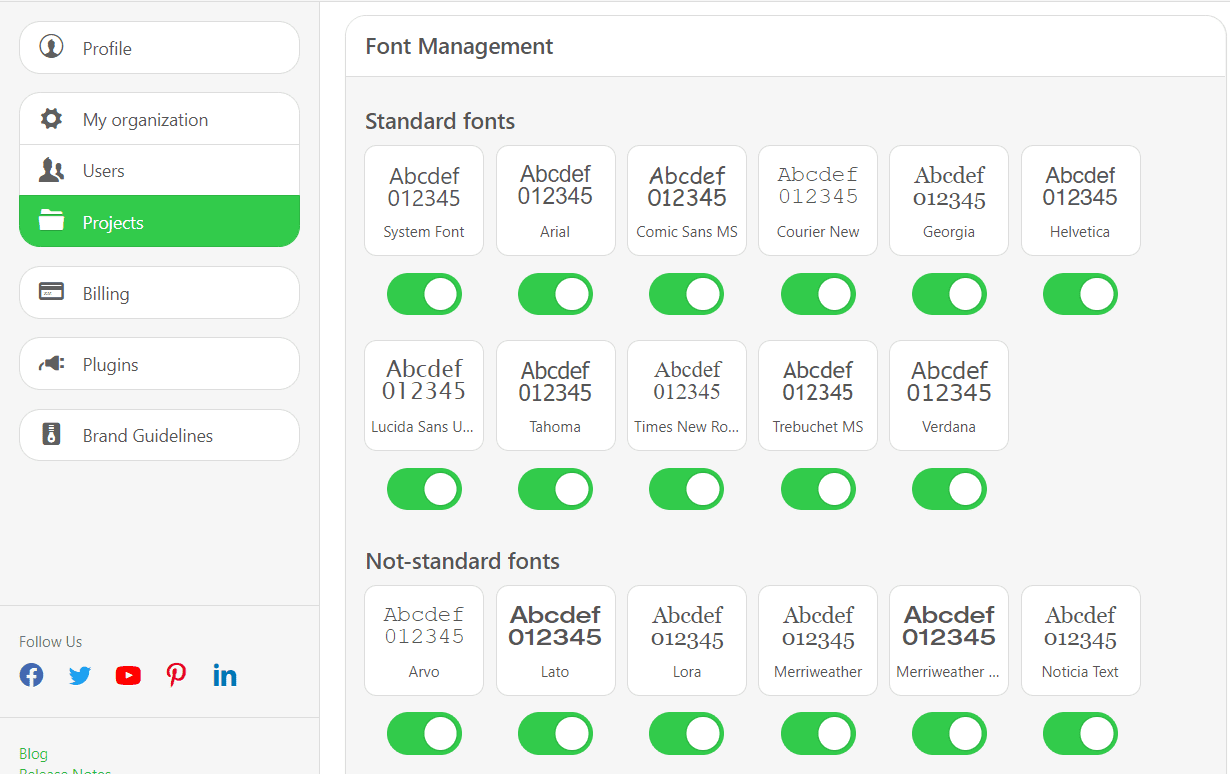Click the Georgia font preview card
This screenshot has height=774, width=1230.
(x=949, y=200)
